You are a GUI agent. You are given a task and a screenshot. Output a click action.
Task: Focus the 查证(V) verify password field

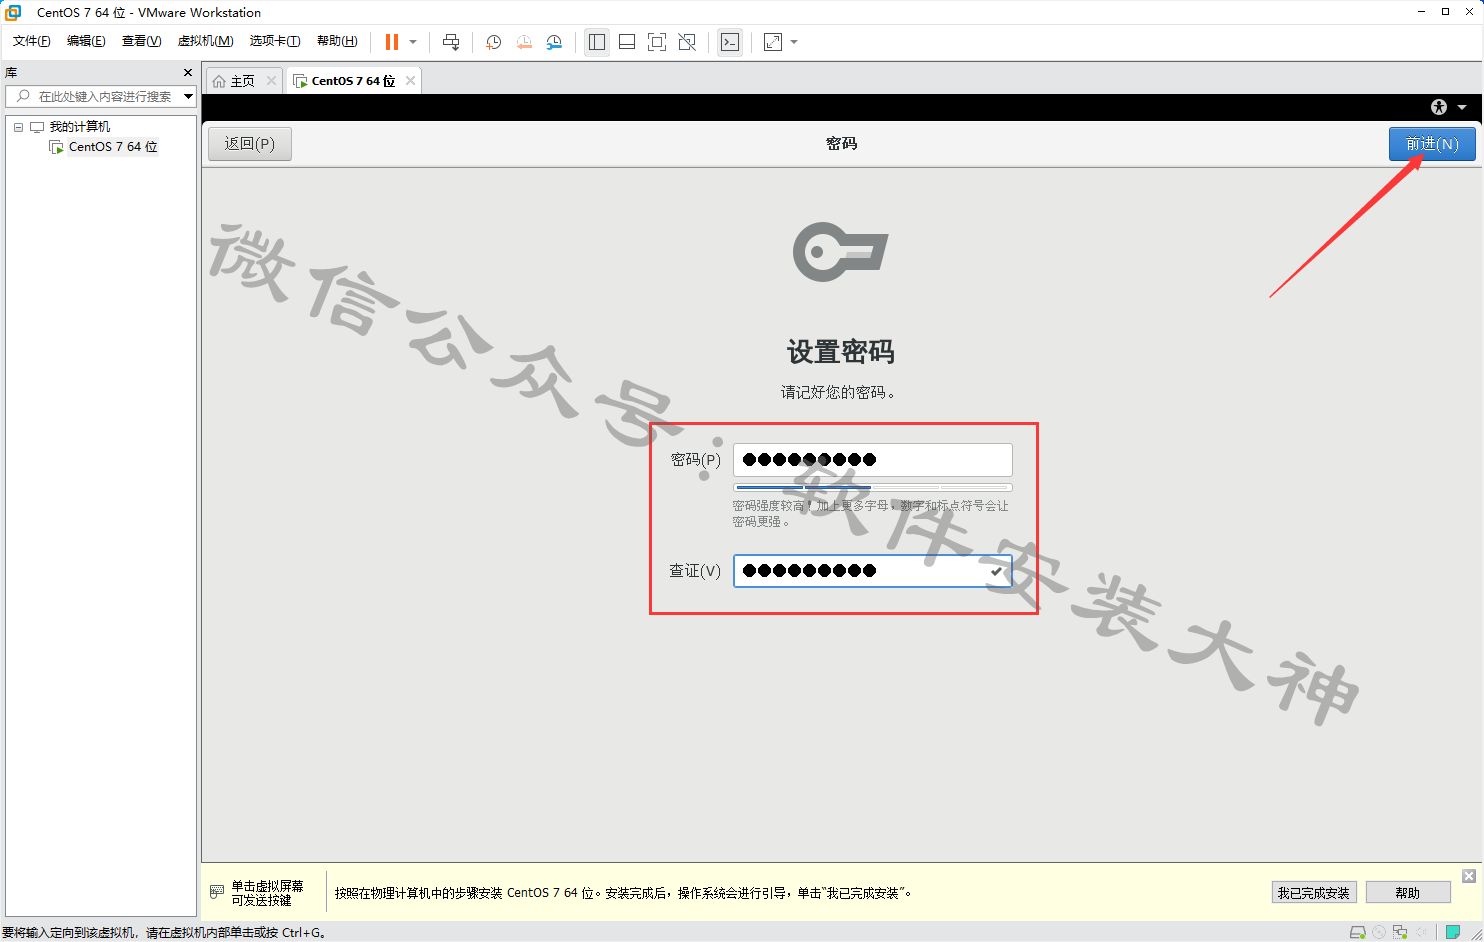tap(873, 571)
